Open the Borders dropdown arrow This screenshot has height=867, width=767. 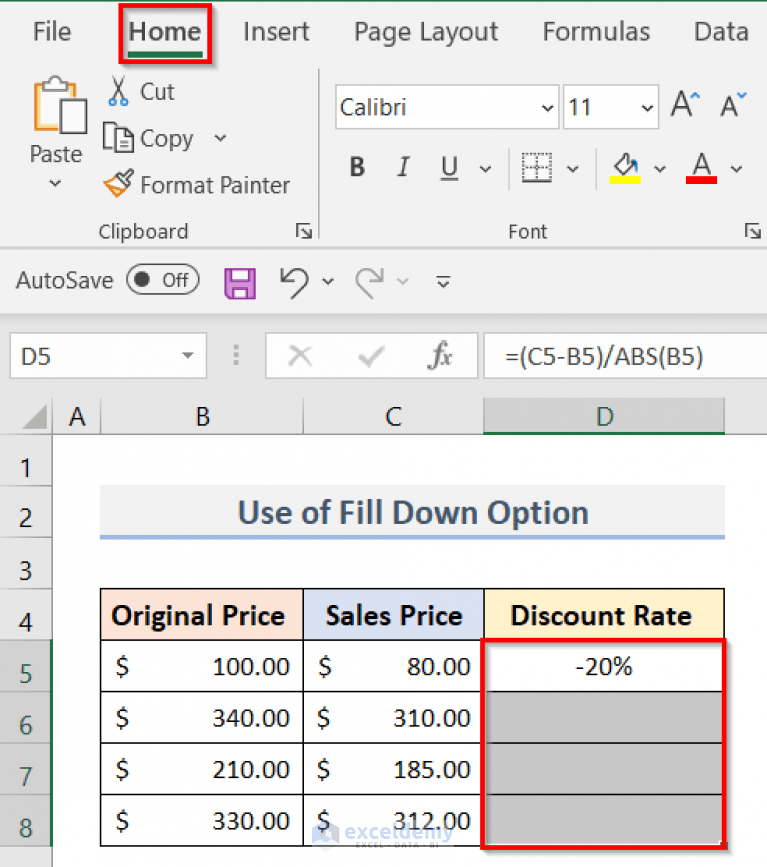click(574, 167)
